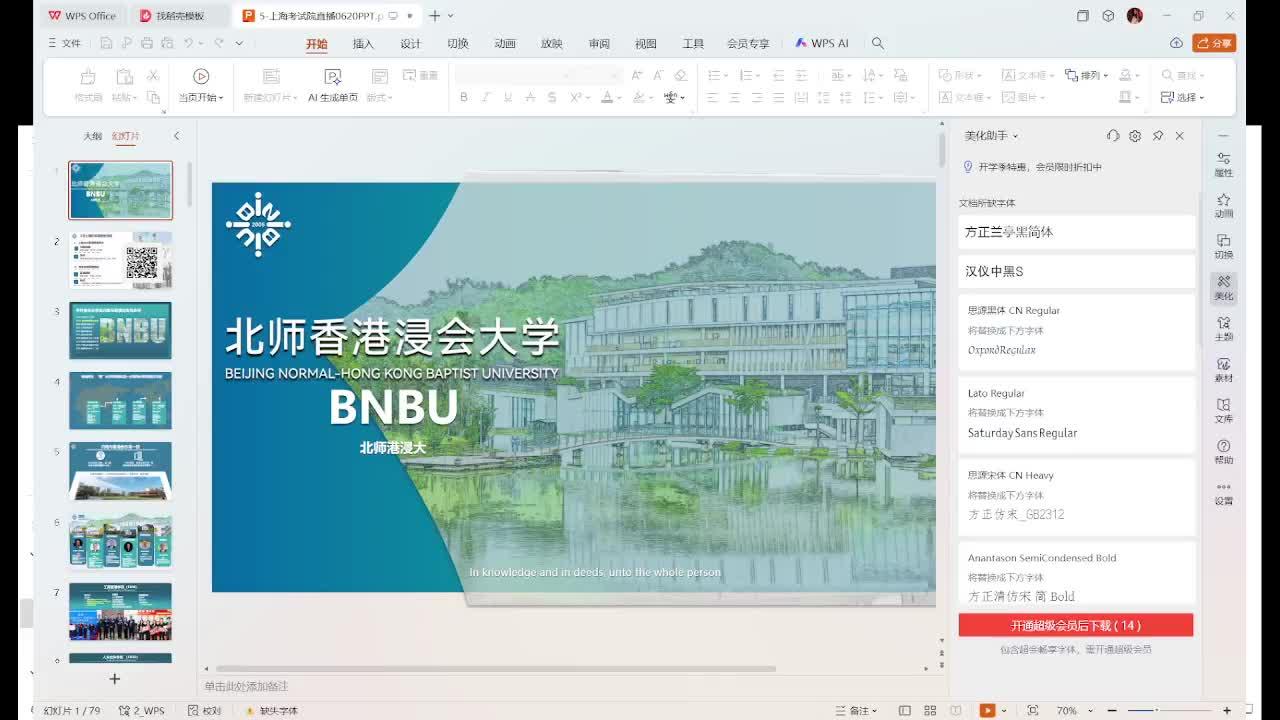Open the WPS AI tab
This screenshot has width=1280, height=720.
pyautogui.click(x=822, y=43)
